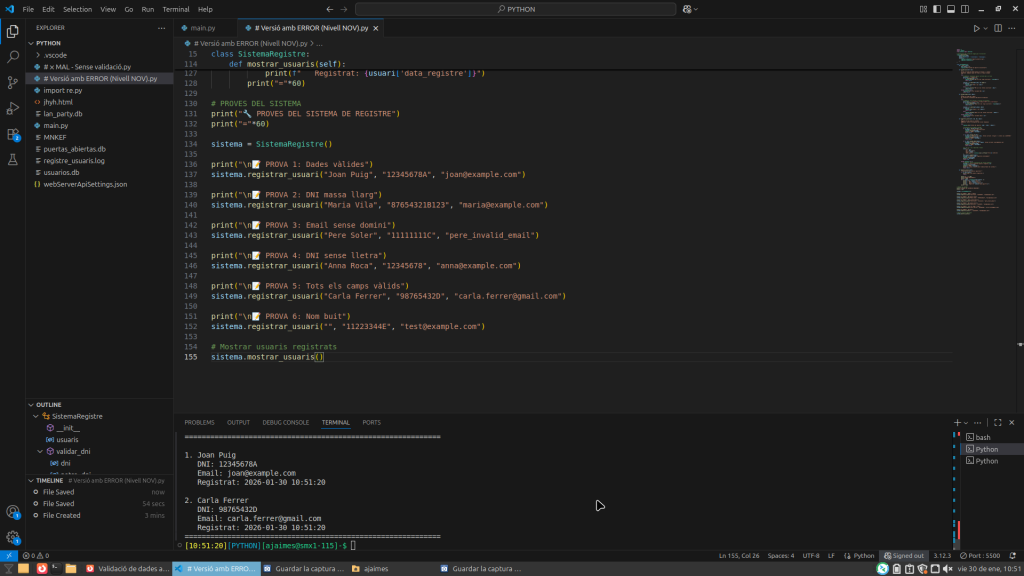Click the Run Python File play button
Image resolution: width=1024 pixels, height=576 pixels.
pos(979,28)
